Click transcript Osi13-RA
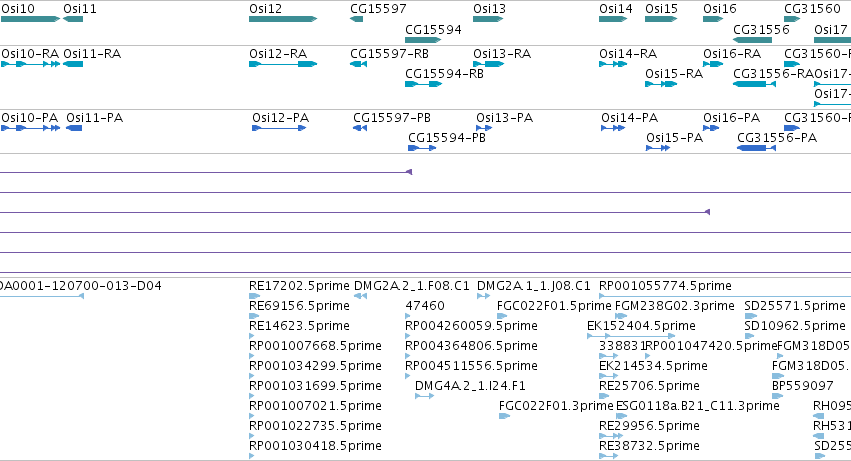Screen dimensions: 851x461 [x=502, y=54]
